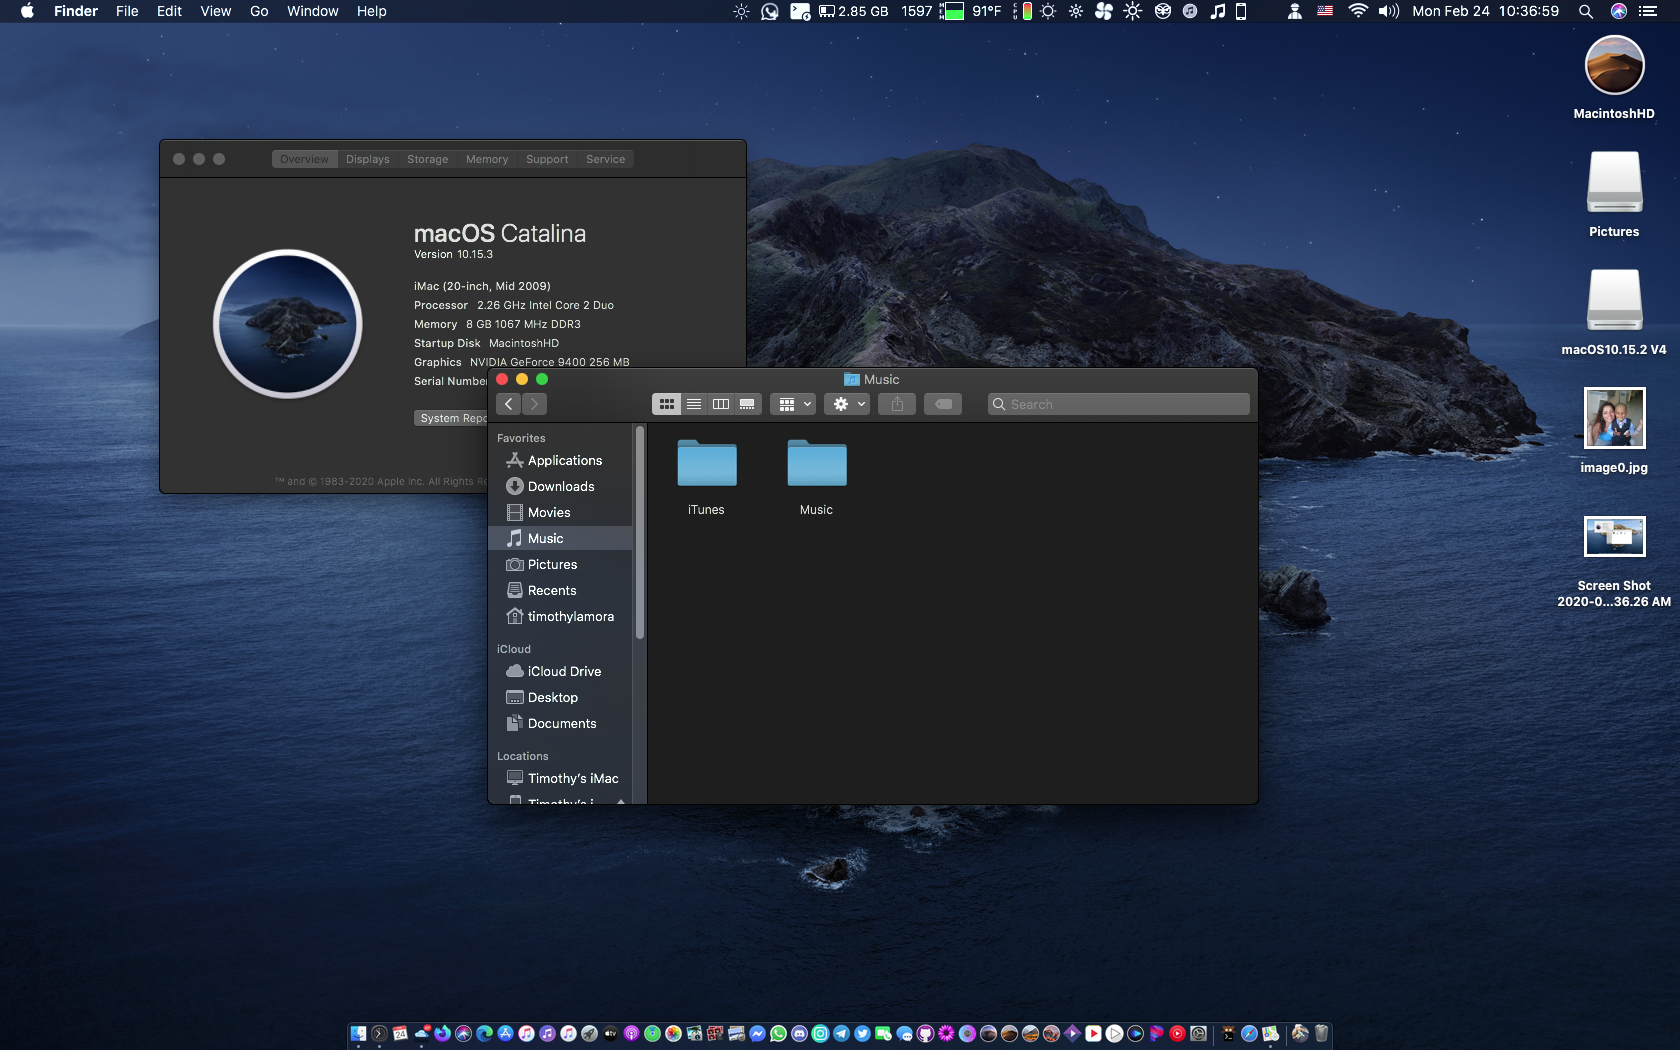
Task: Click the date and time in menu bar
Action: [1486, 11]
